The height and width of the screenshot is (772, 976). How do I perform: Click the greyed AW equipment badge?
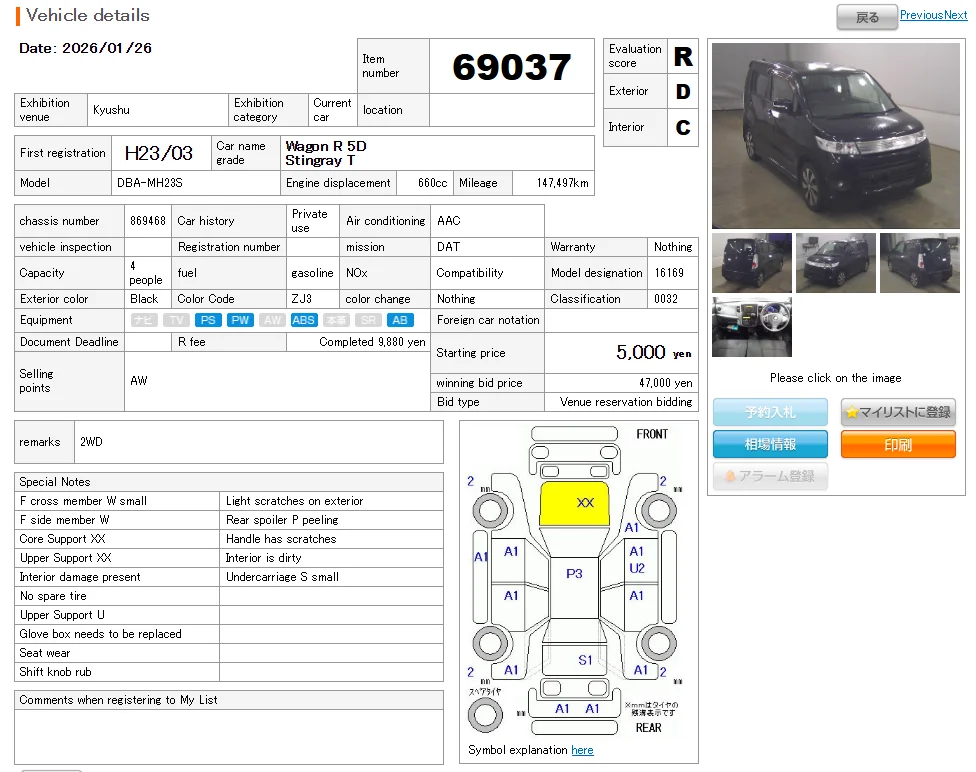(x=272, y=320)
